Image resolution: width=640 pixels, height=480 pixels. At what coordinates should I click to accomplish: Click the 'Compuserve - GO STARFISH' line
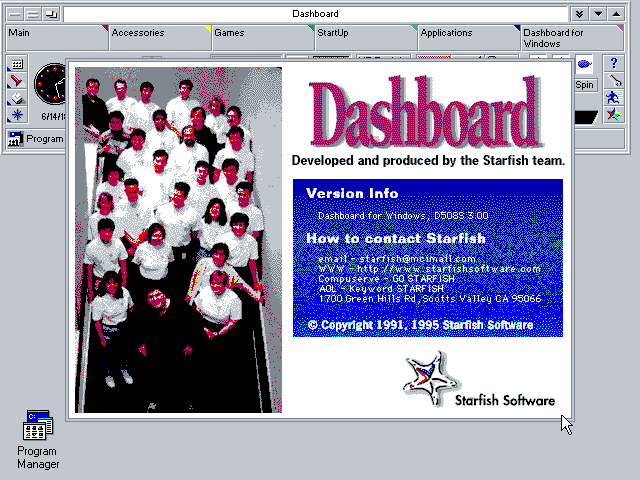click(x=386, y=279)
